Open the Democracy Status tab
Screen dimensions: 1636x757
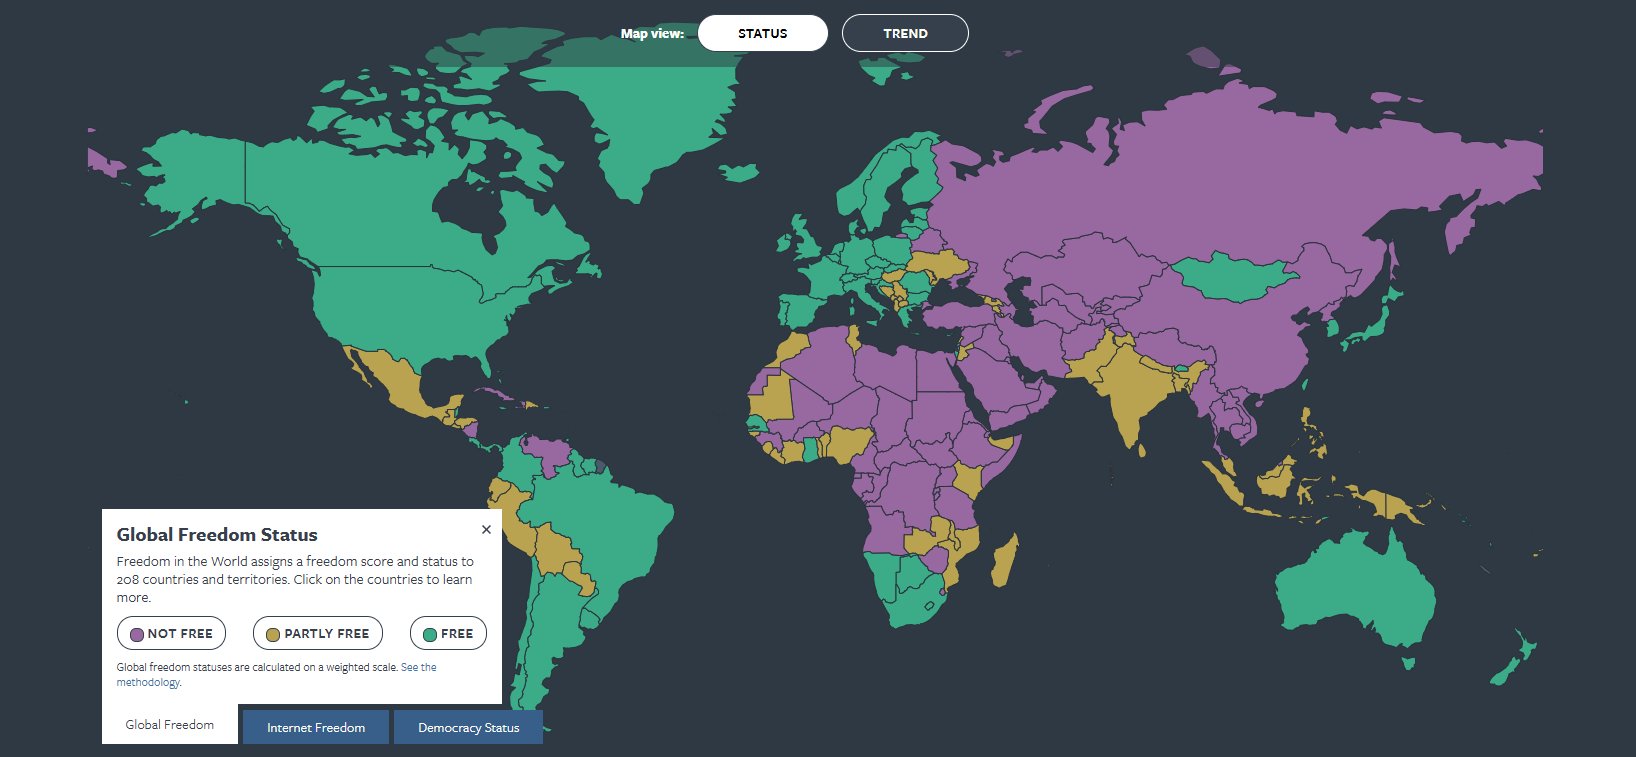pyautogui.click(x=468, y=727)
